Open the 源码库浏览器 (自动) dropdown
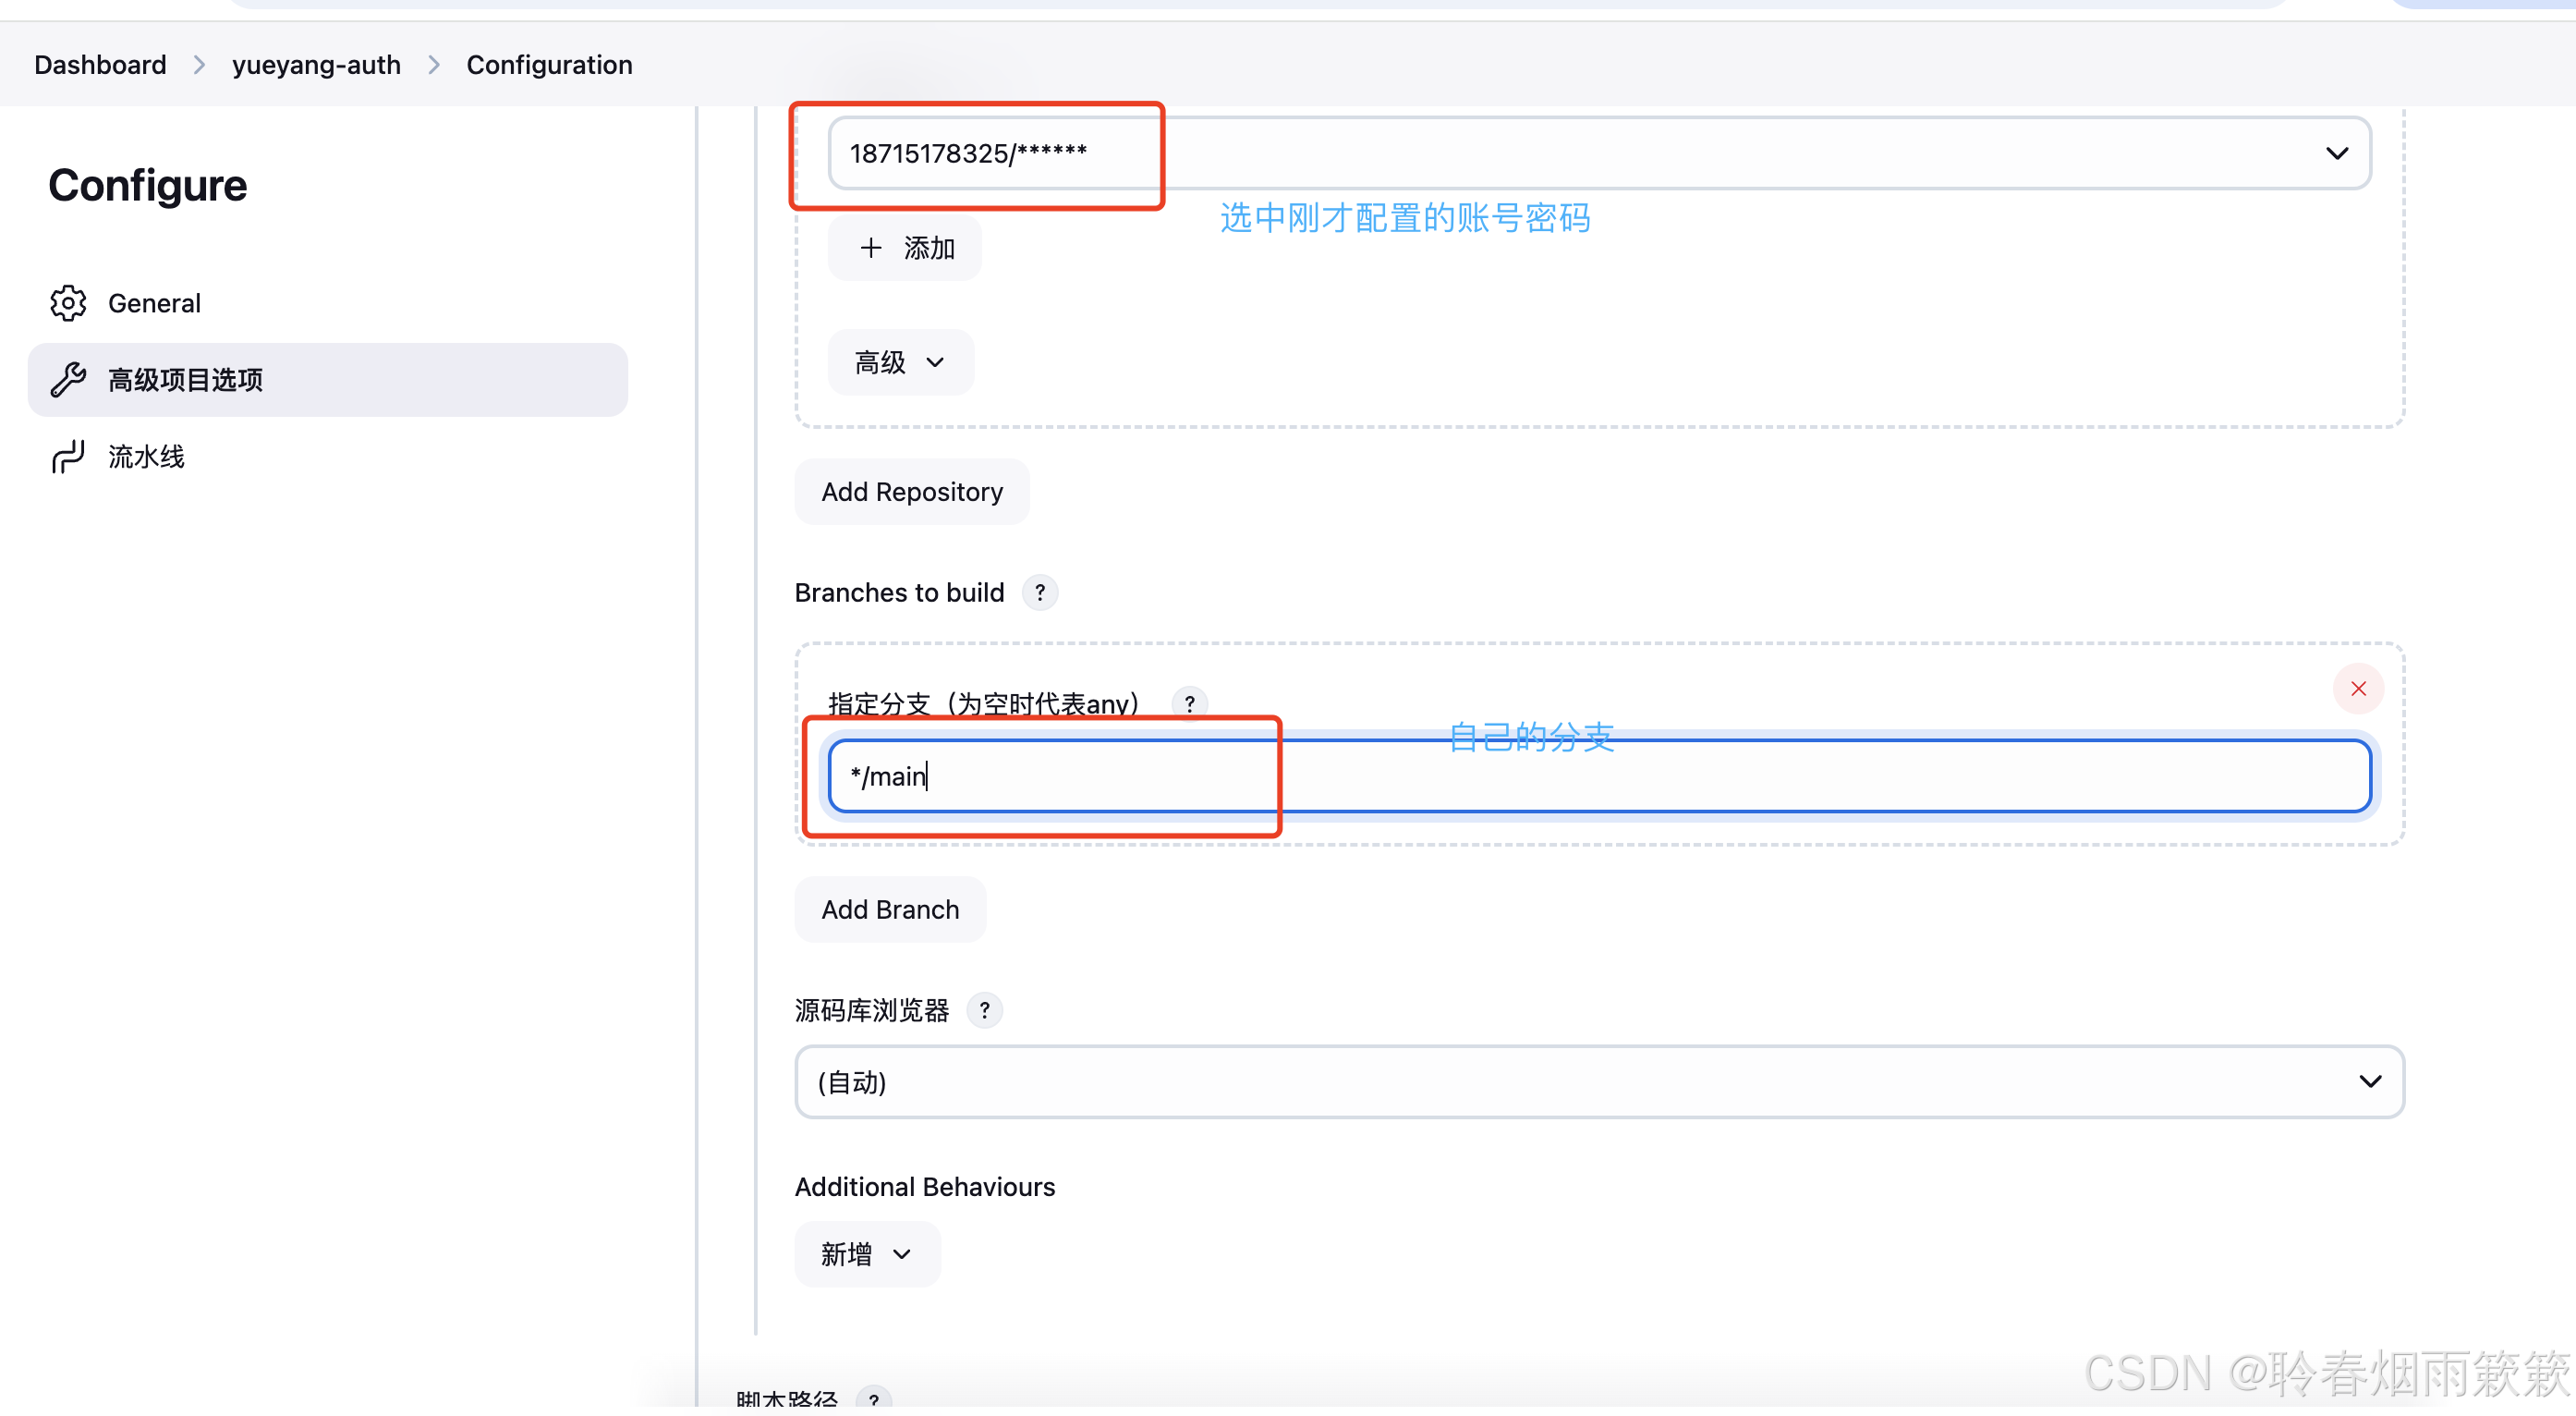This screenshot has height=1416, width=2576. (x=1598, y=1082)
